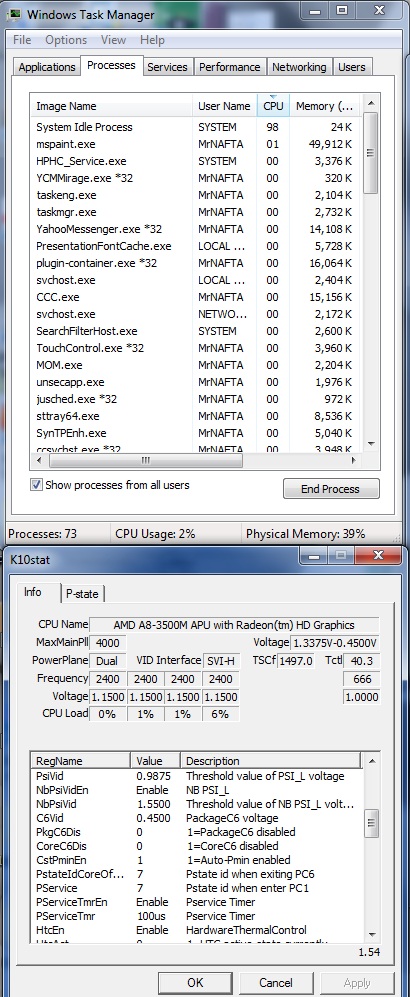The width and height of the screenshot is (410, 997).
Task: Select the mspaint.exe process
Action: click(x=196, y=144)
